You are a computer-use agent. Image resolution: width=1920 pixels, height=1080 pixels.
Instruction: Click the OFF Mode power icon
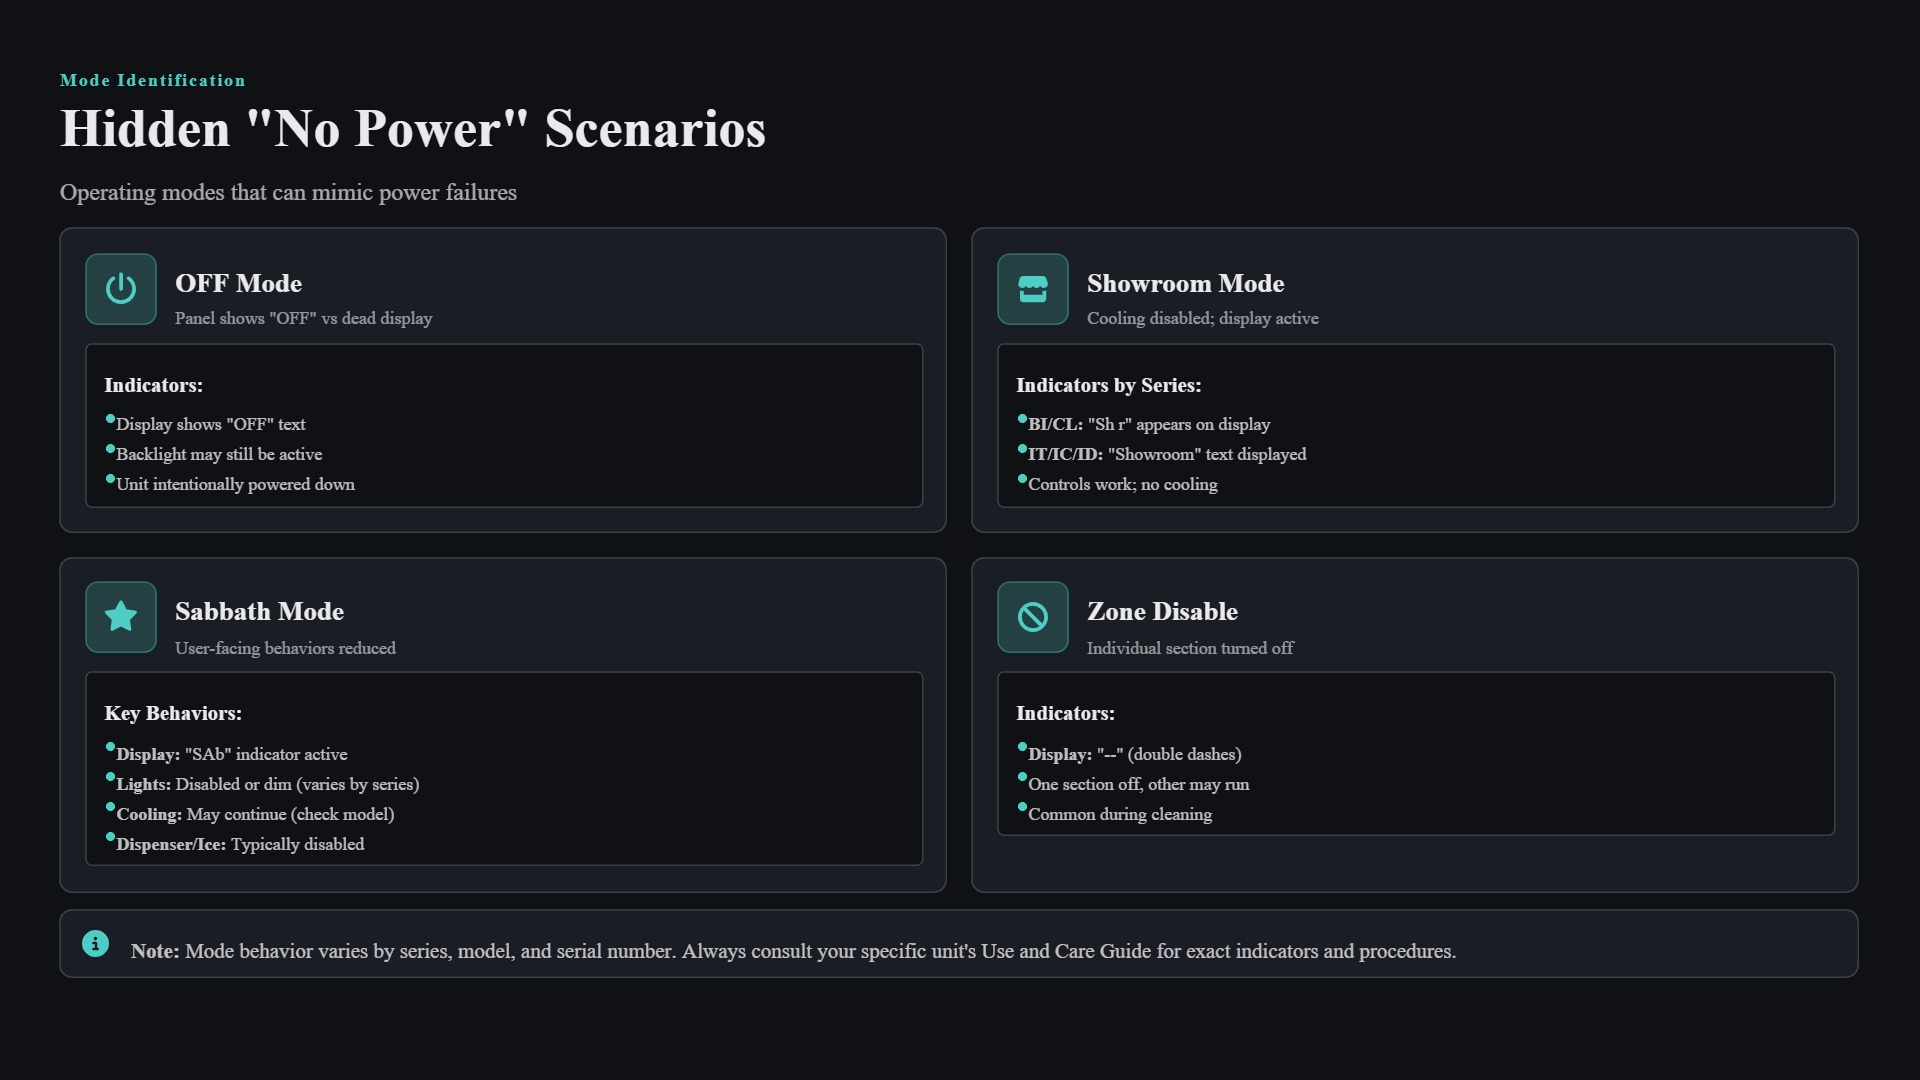[121, 289]
